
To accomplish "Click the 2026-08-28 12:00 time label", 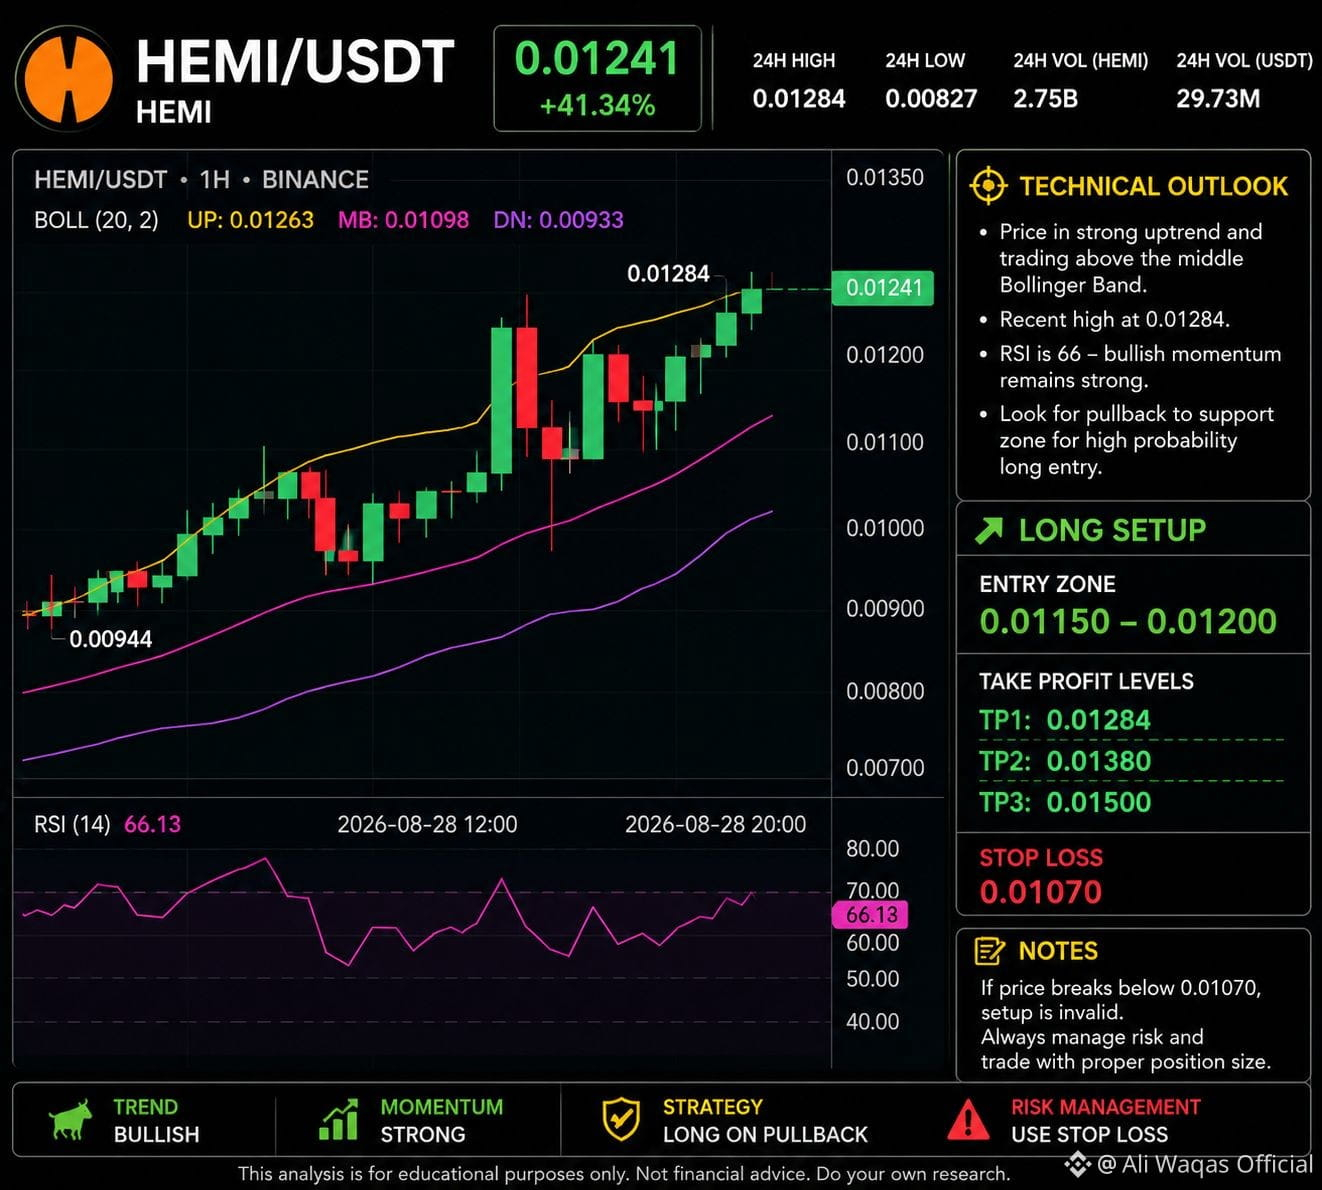I will coord(427,825).
